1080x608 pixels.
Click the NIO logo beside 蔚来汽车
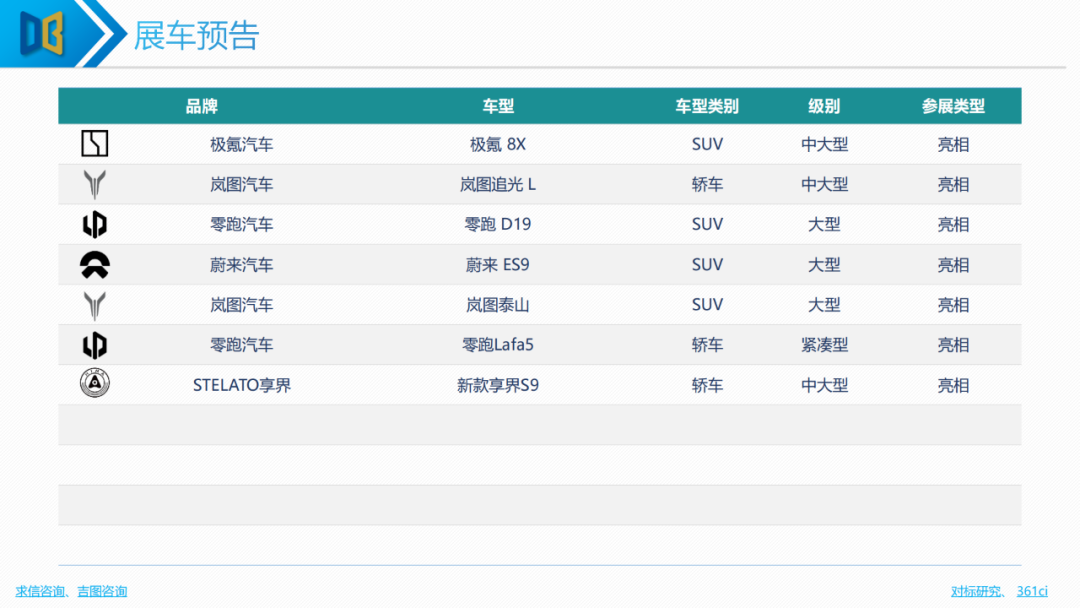tap(94, 264)
